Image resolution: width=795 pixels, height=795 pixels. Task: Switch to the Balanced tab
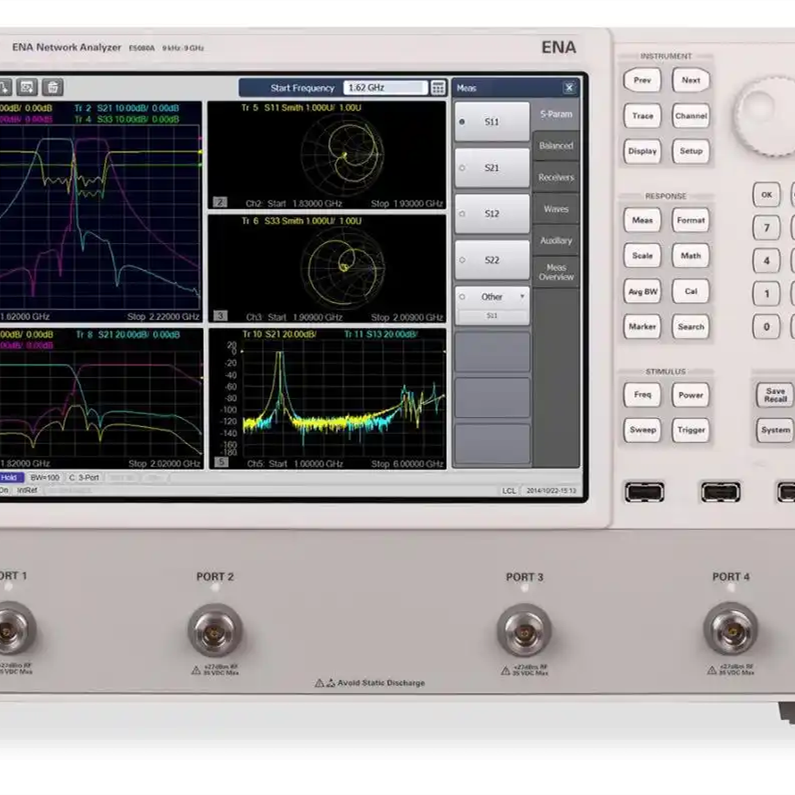(556, 146)
